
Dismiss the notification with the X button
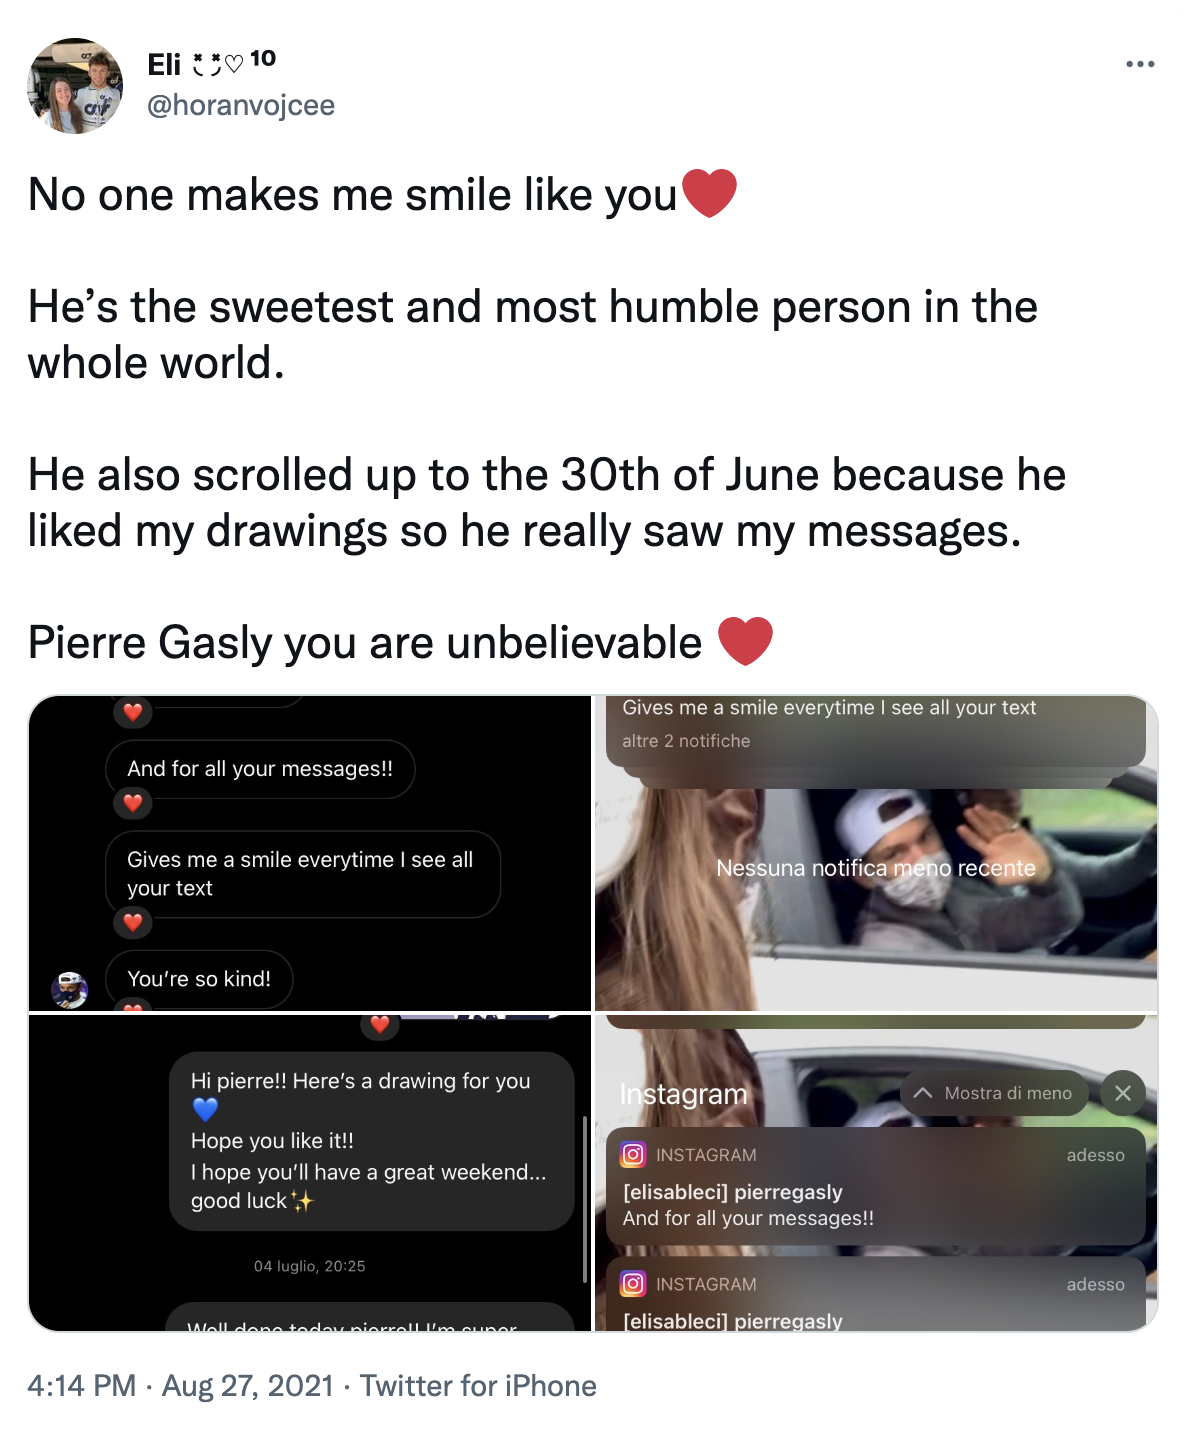(x=1122, y=1092)
